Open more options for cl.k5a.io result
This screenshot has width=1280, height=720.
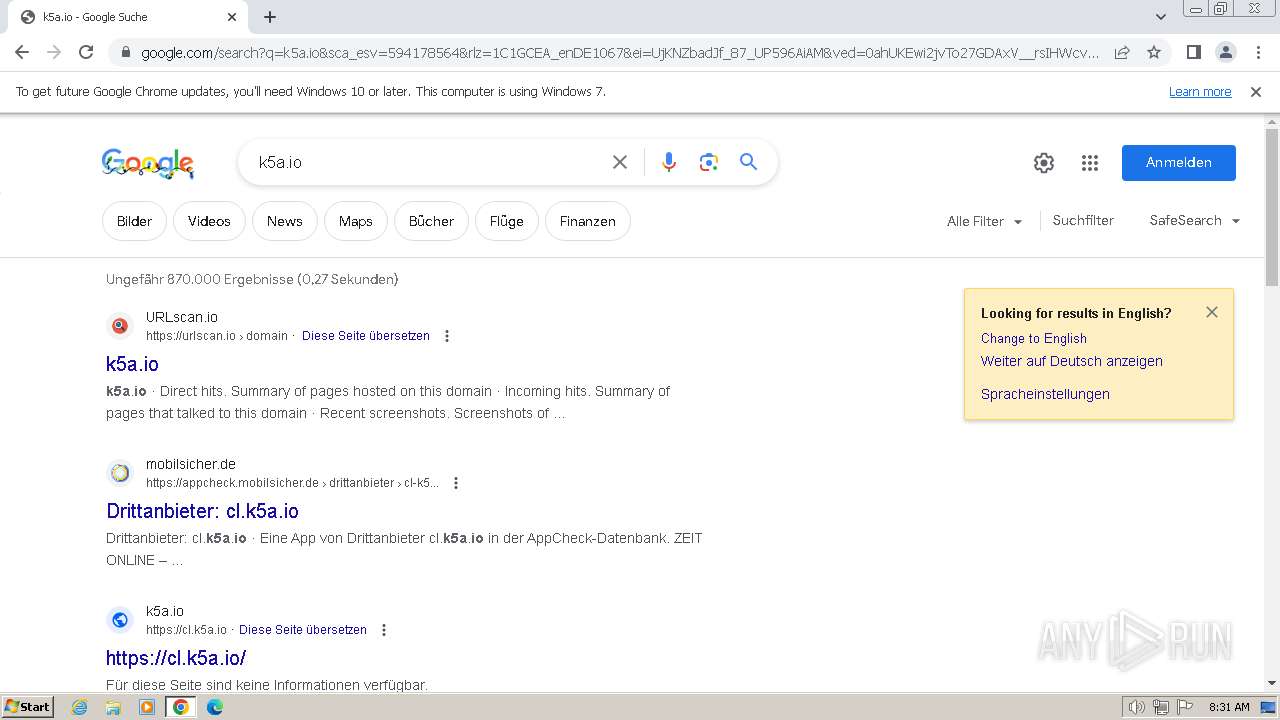coord(384,630)
